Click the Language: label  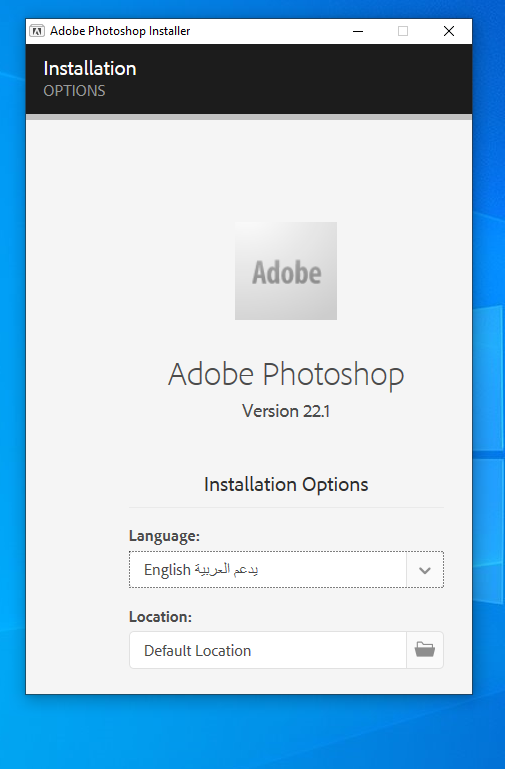click(x=164, y=536)
